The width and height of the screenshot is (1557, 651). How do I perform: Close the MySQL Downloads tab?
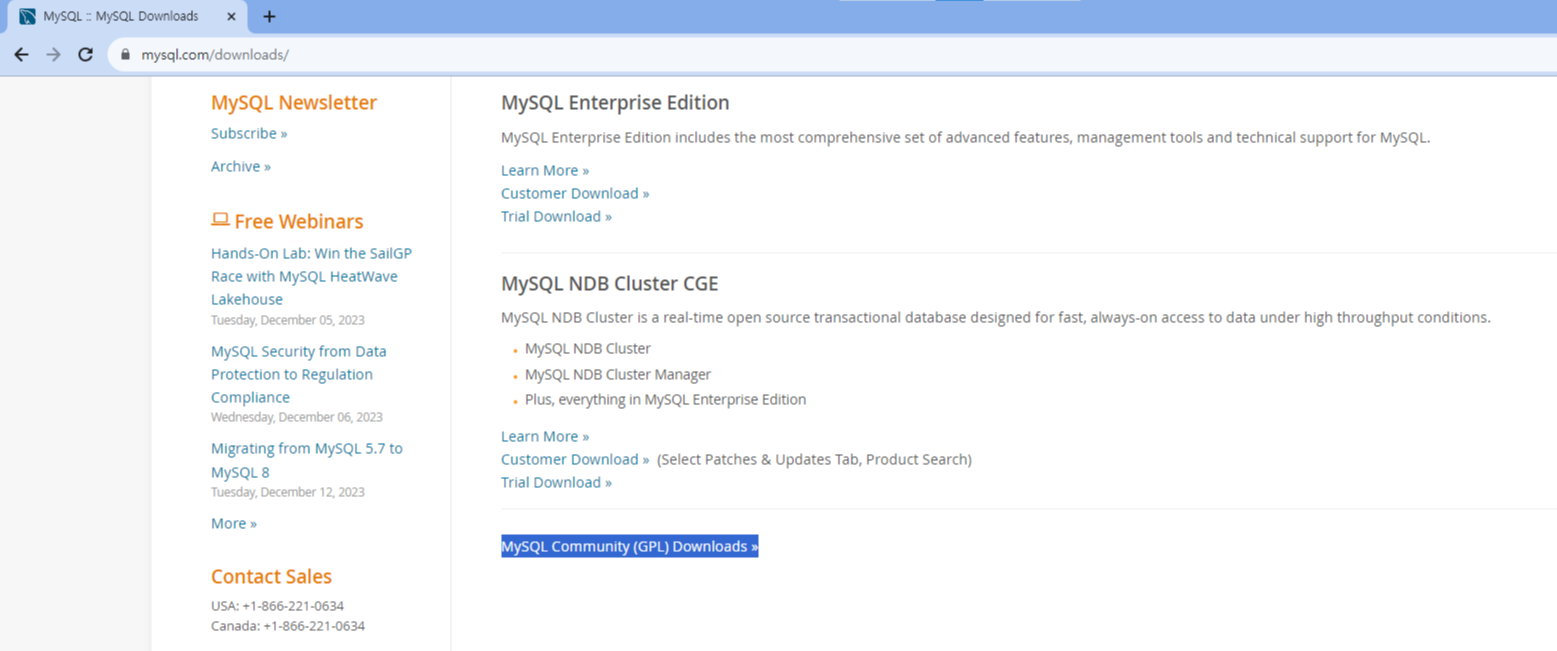tap(231, 16)
